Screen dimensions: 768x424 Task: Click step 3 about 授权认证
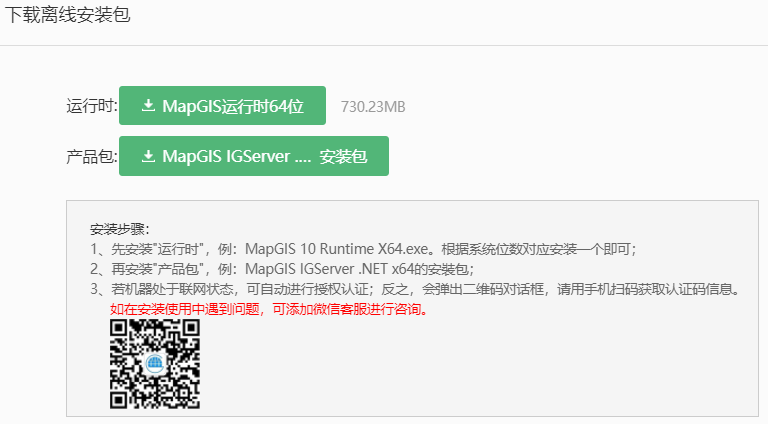click(x=415, y=289)
